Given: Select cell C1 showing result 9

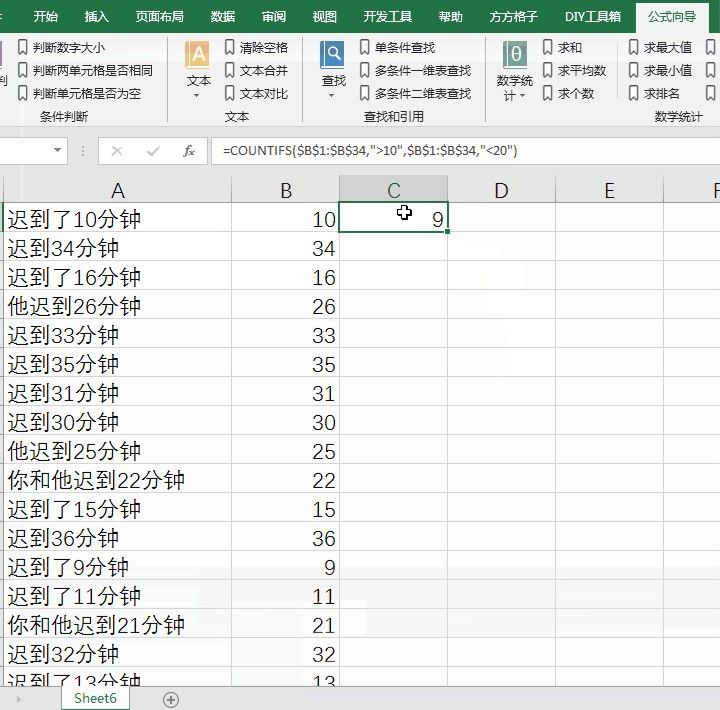Looking at the screenshot, I should 394,217.
